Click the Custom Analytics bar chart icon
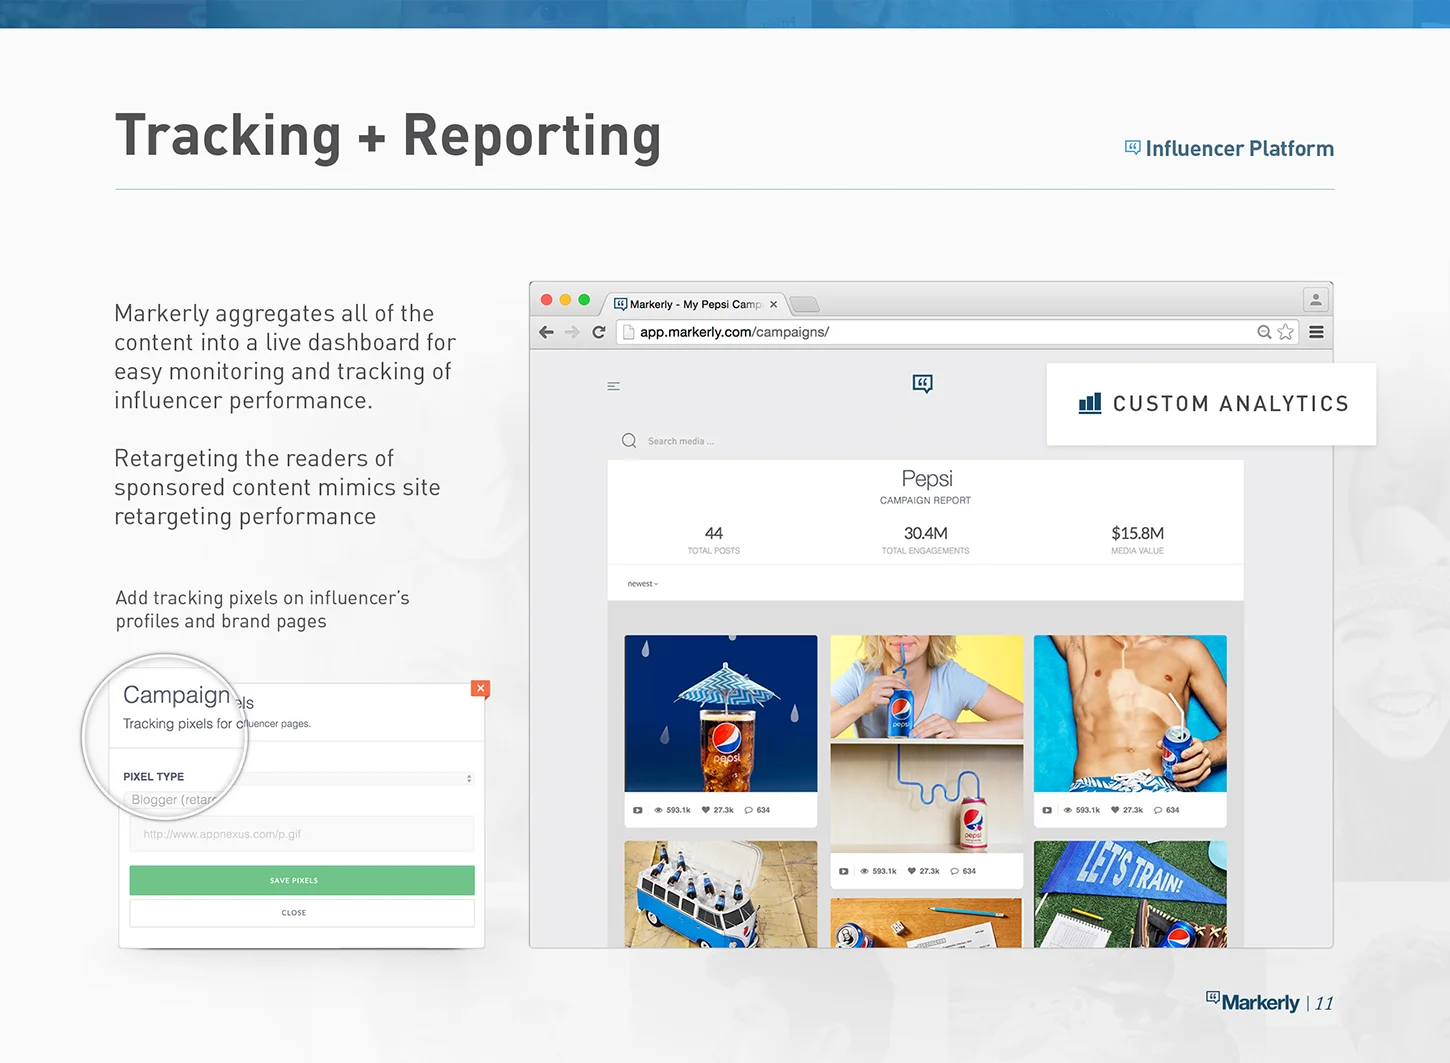The width and height of the screenshot is (1450, 1063). click(1090, 404)
